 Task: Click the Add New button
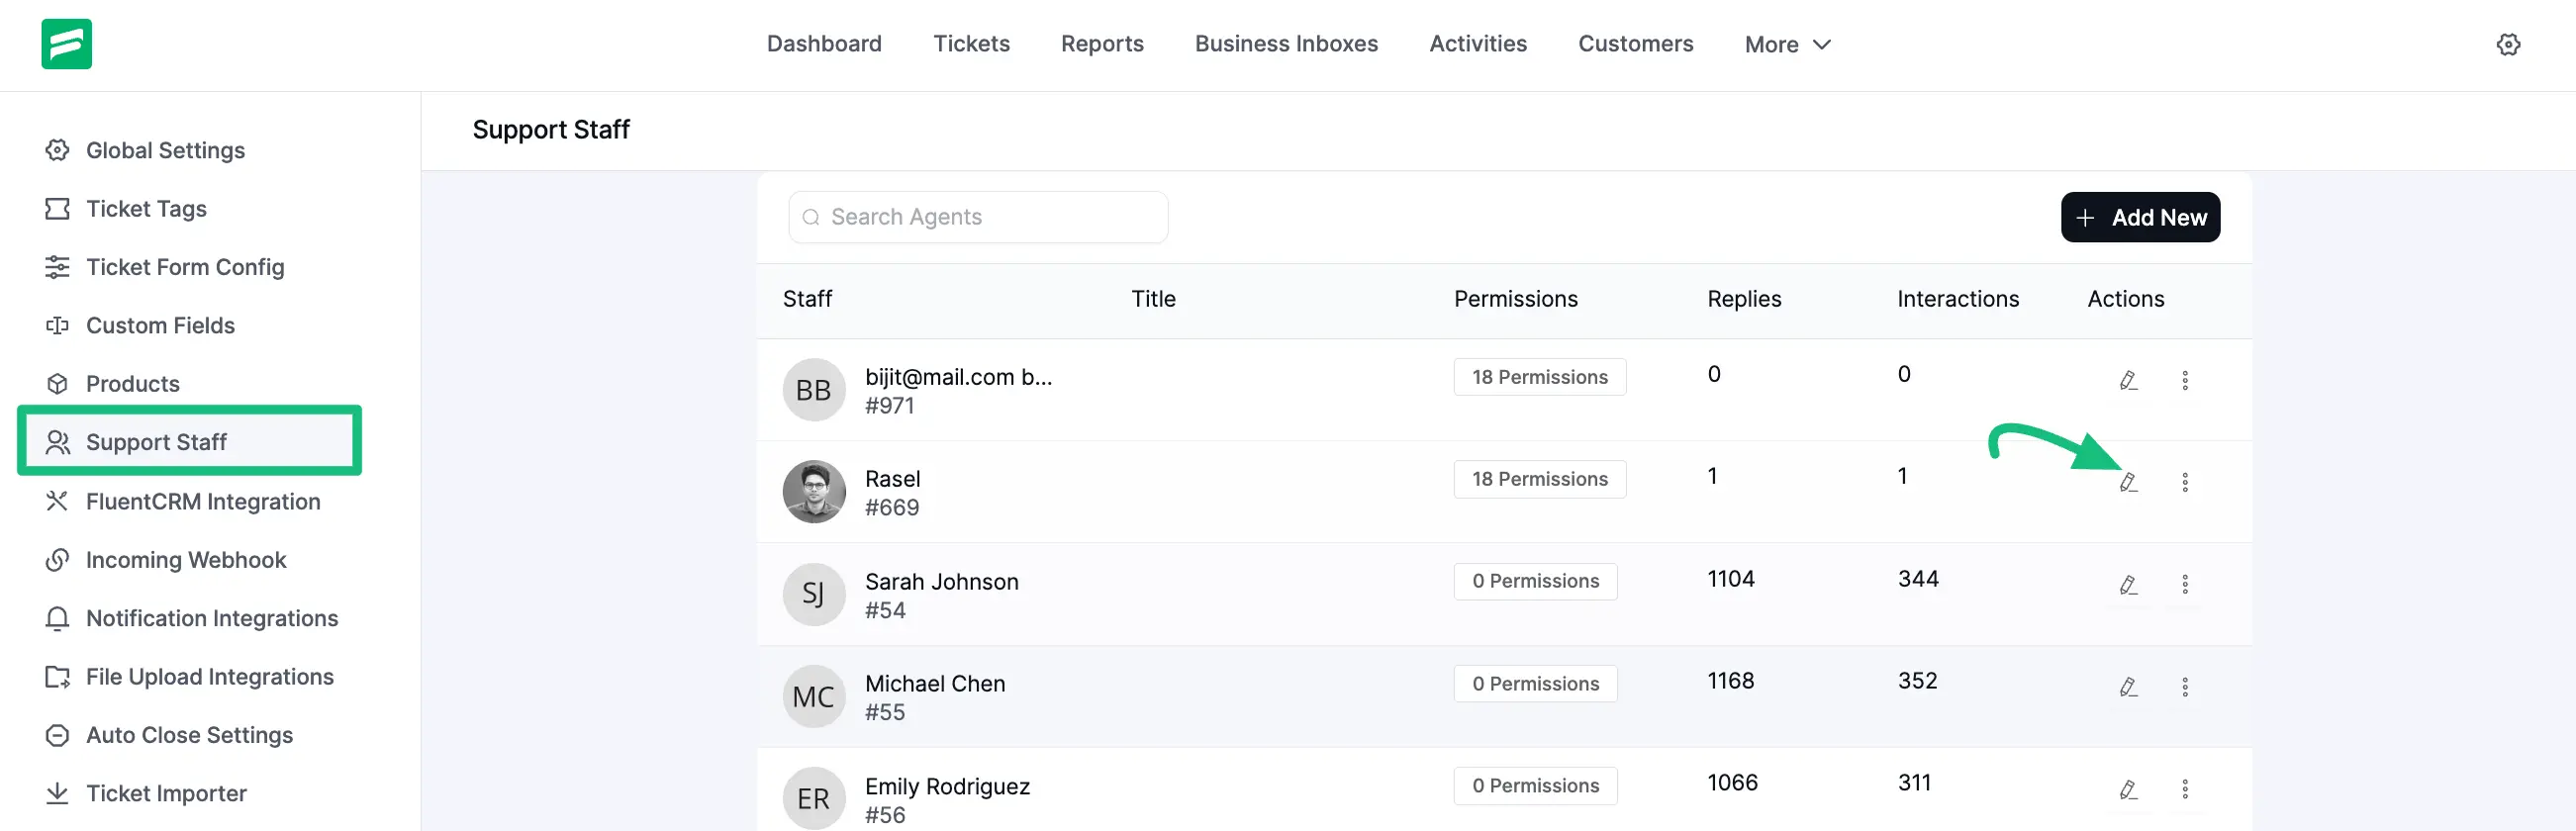point(2140,217)
